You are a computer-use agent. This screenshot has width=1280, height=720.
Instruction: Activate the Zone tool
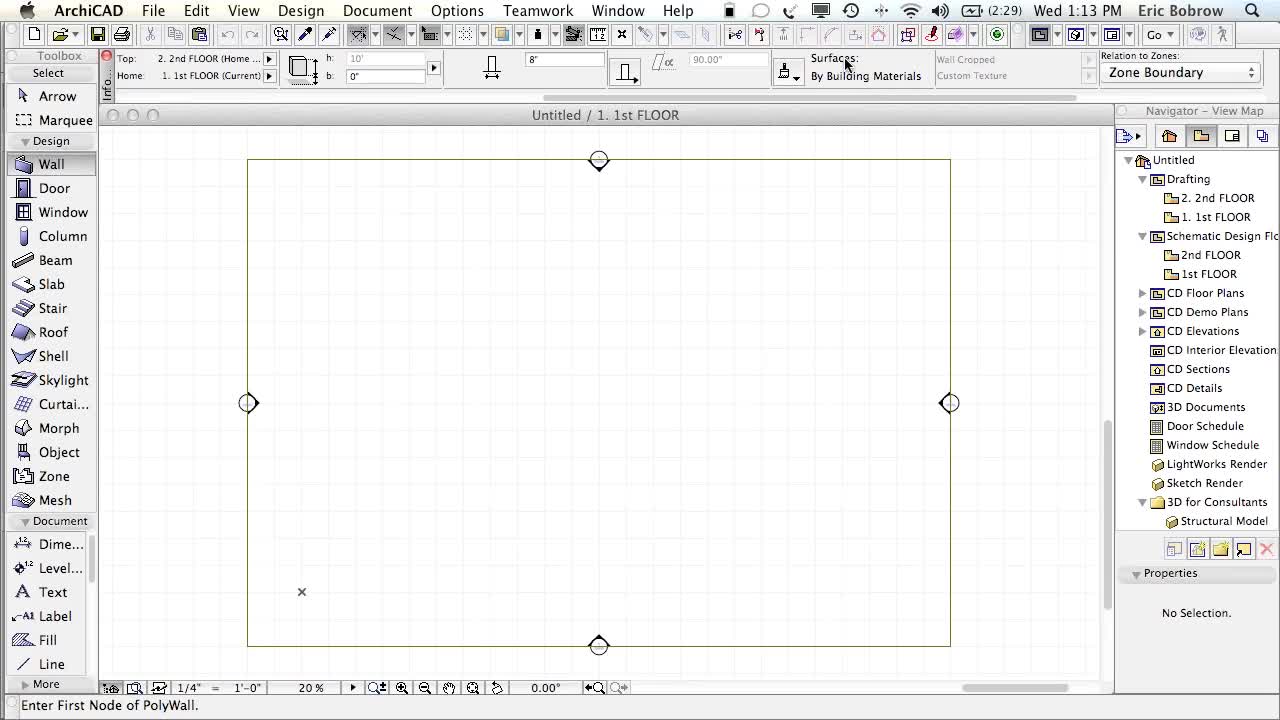pyautogui.click(x=52, y=476)
